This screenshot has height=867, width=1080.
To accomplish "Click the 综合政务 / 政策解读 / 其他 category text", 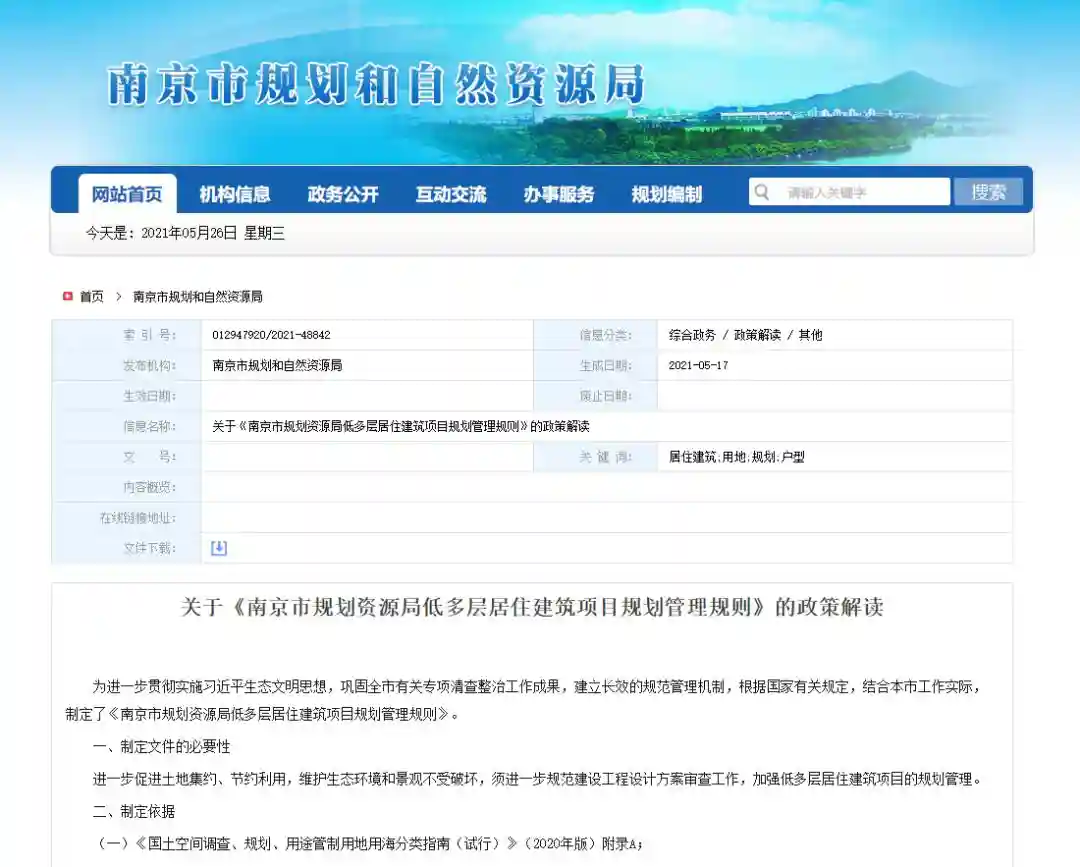I will [745, 336].
